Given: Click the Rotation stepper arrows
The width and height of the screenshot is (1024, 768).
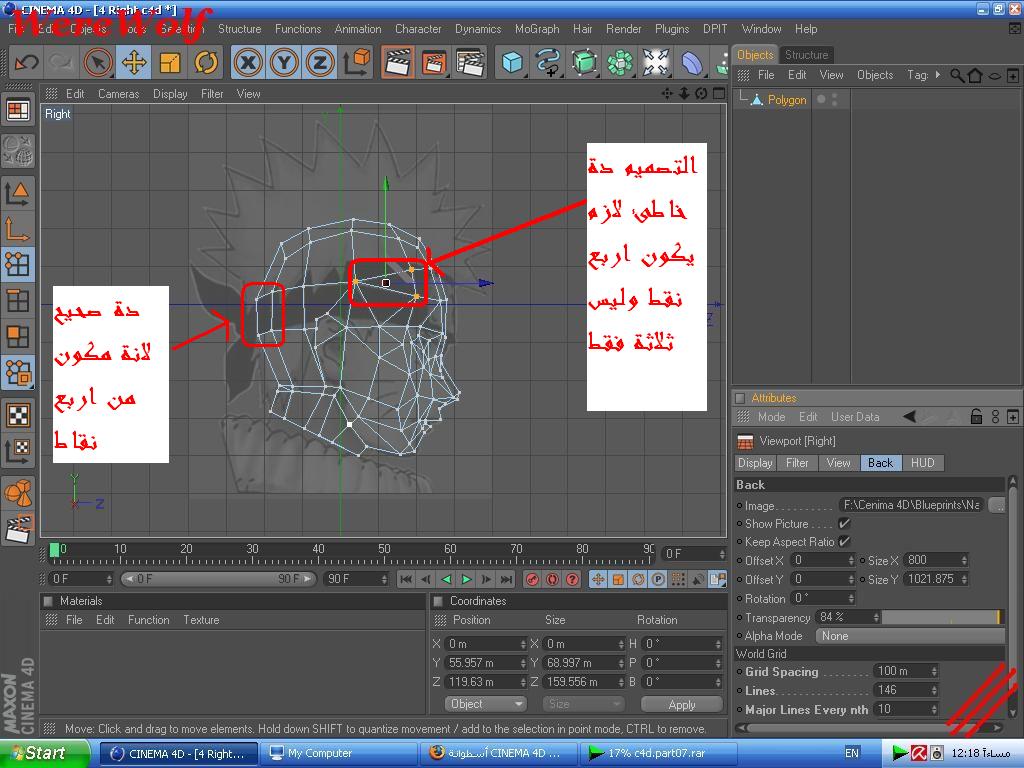Looking at the screenshot, I should (851, 598).
